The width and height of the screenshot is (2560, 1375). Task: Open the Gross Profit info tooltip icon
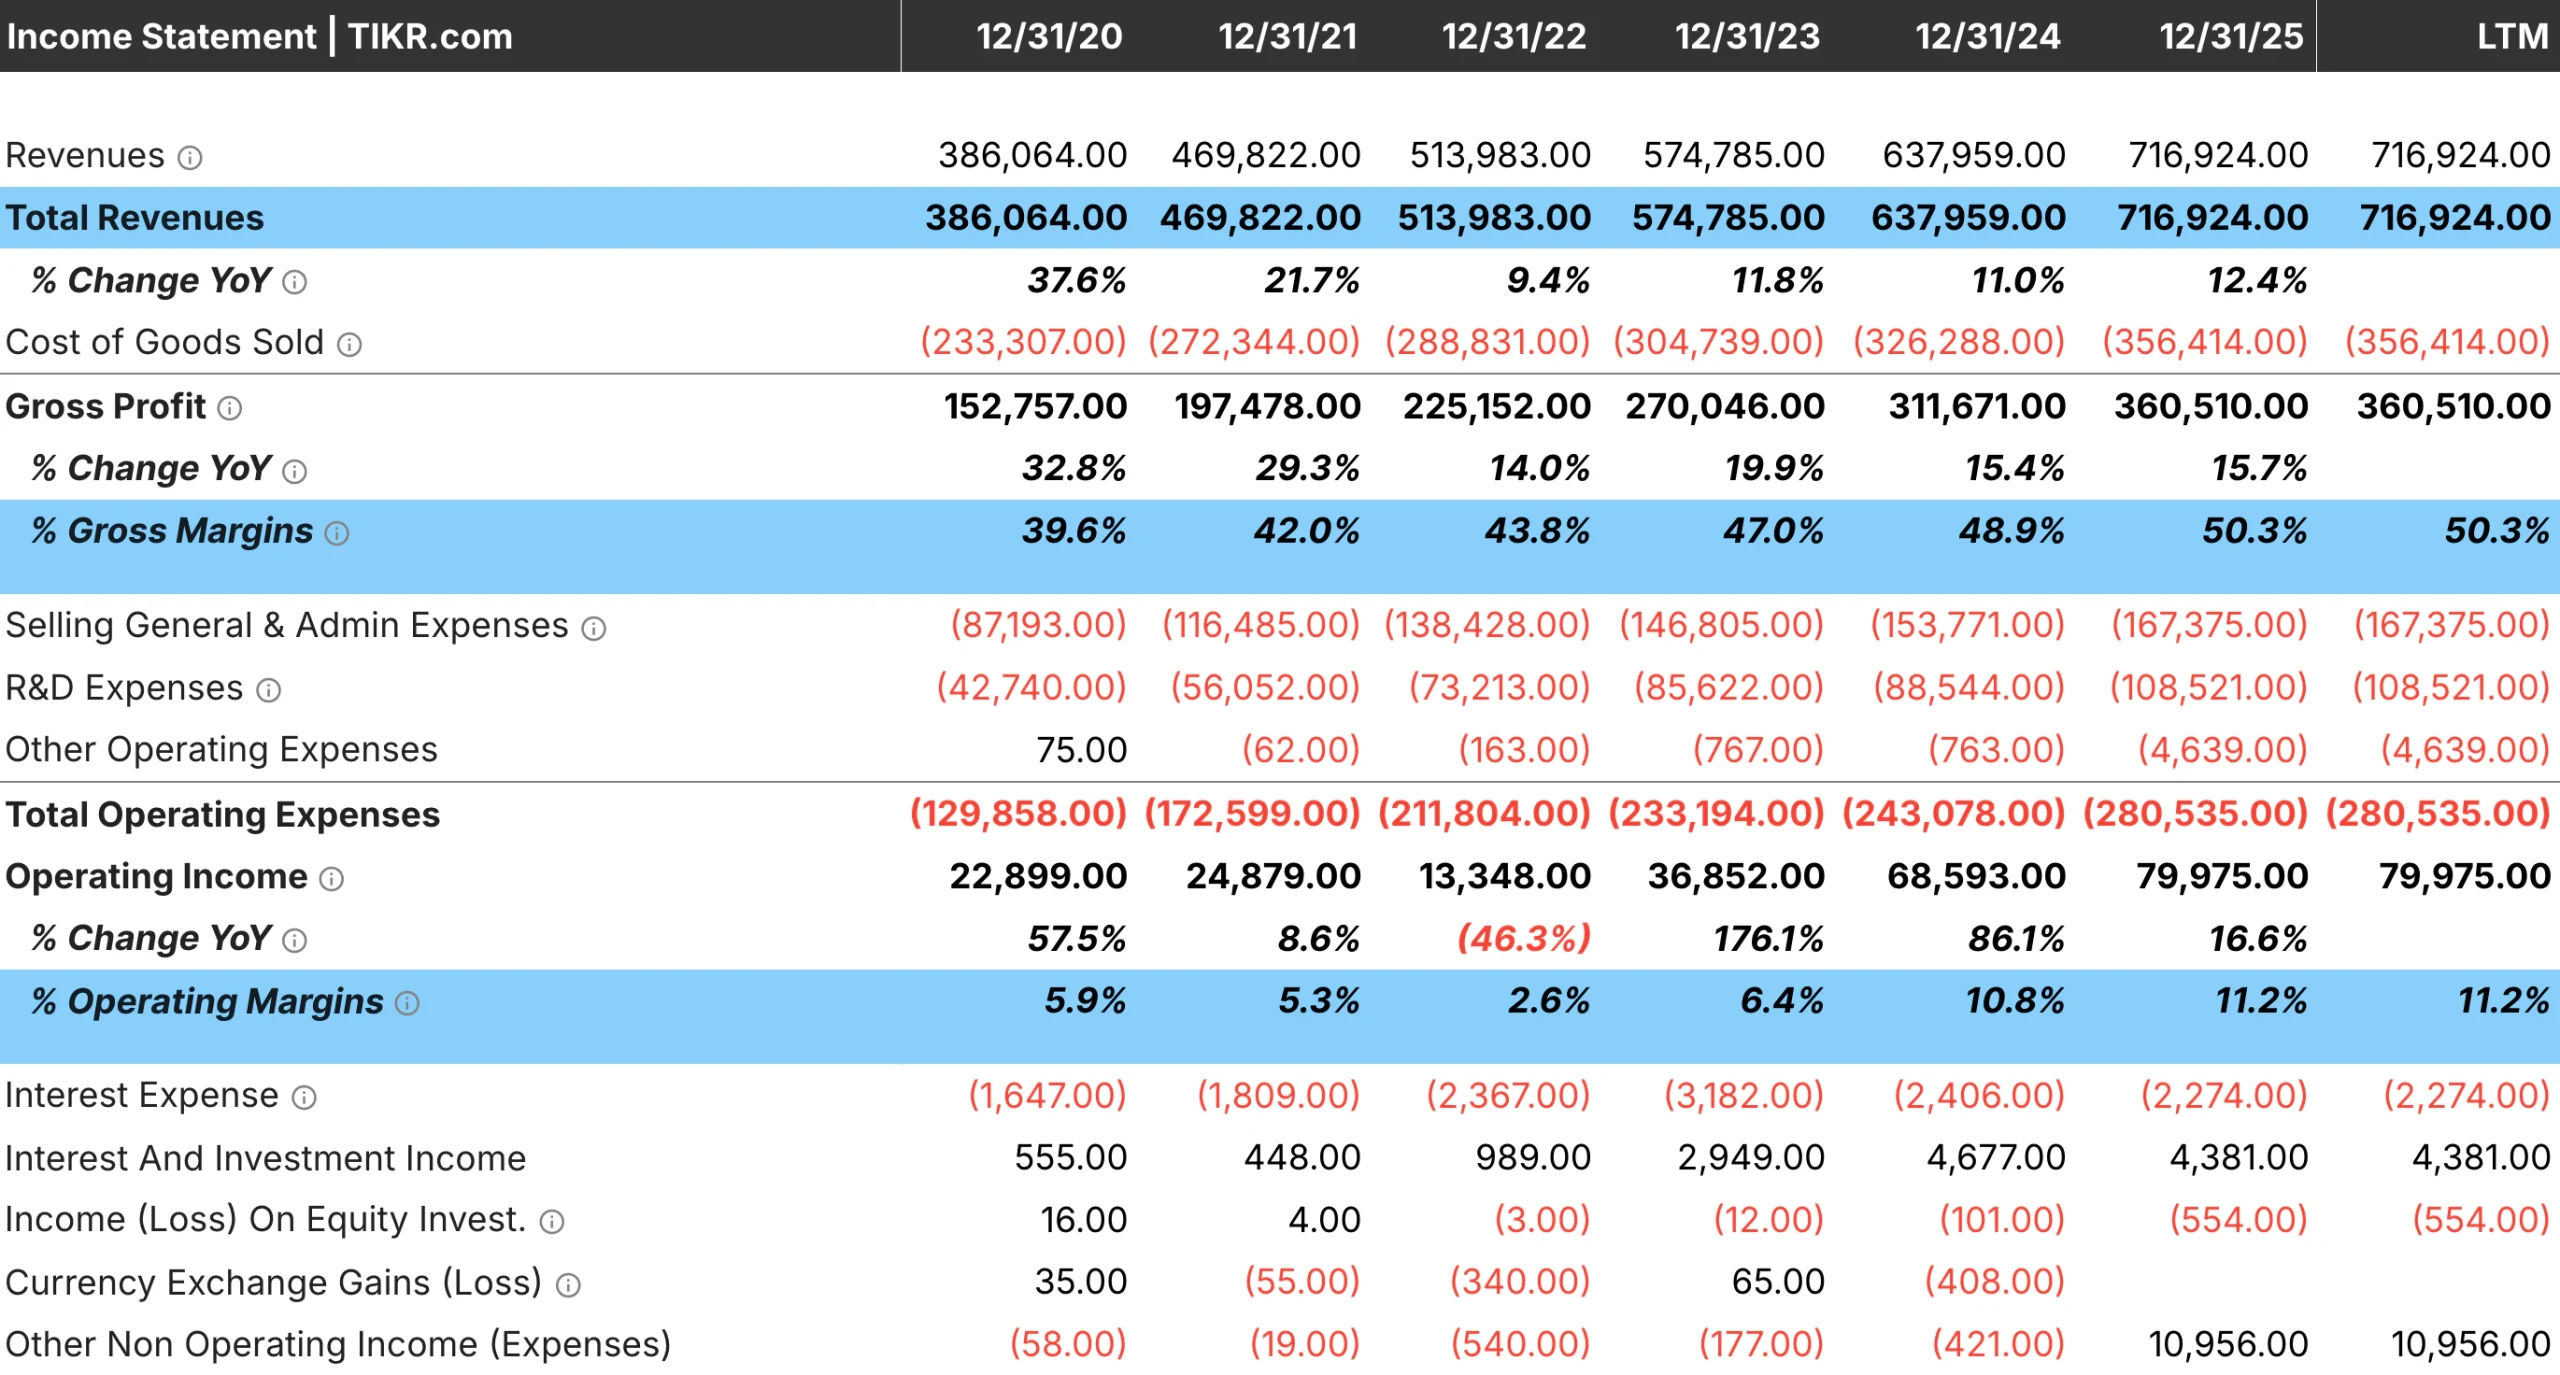pyautogui.click(x=232, y=408)
